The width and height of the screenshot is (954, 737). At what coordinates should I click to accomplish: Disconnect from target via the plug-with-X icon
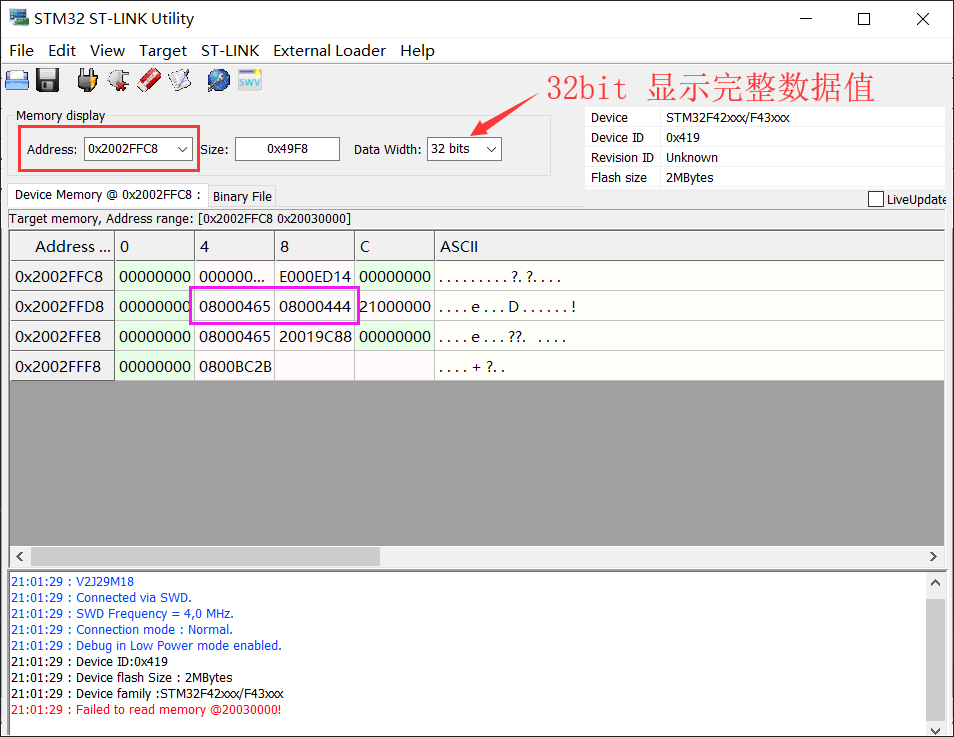[118, 80]
